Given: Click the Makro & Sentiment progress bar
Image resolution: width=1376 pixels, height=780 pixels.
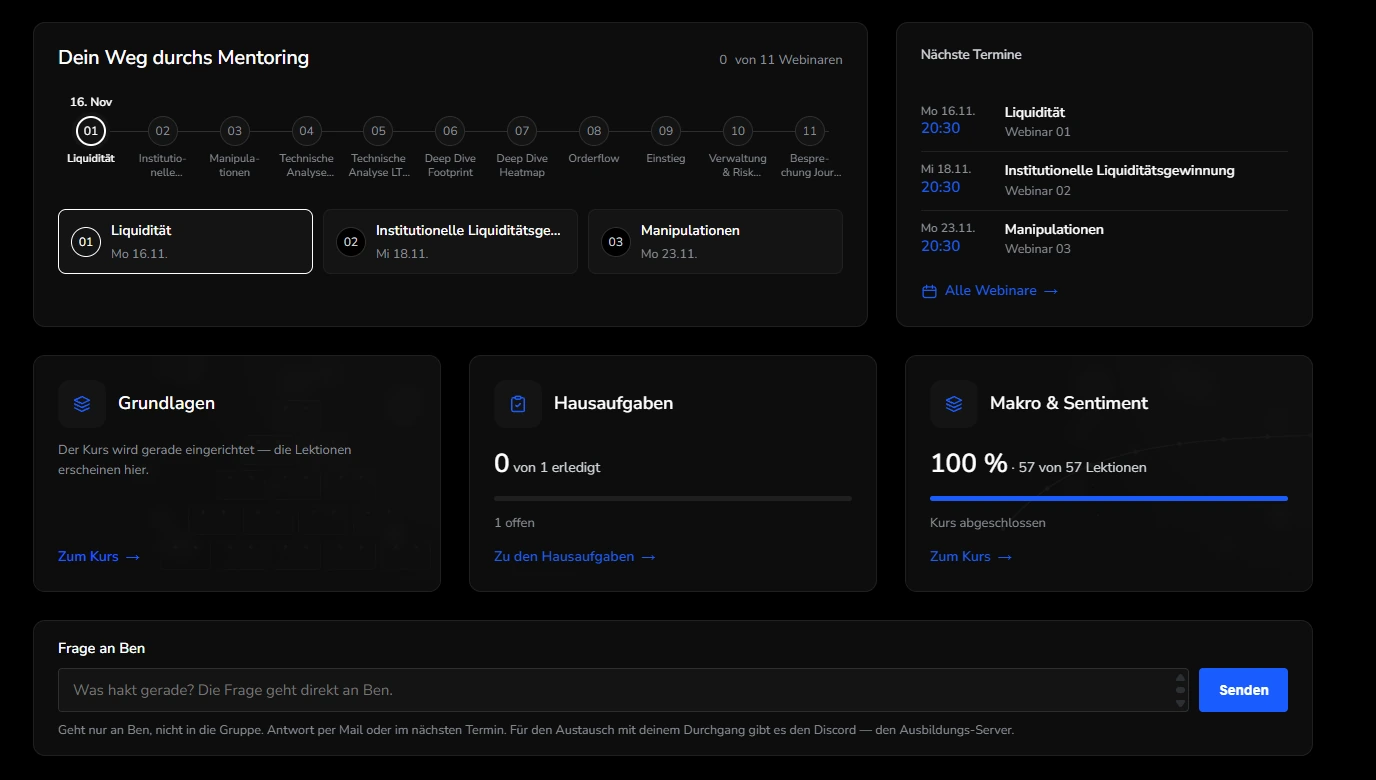Looking at the screenshot, I should point(1109,498).
